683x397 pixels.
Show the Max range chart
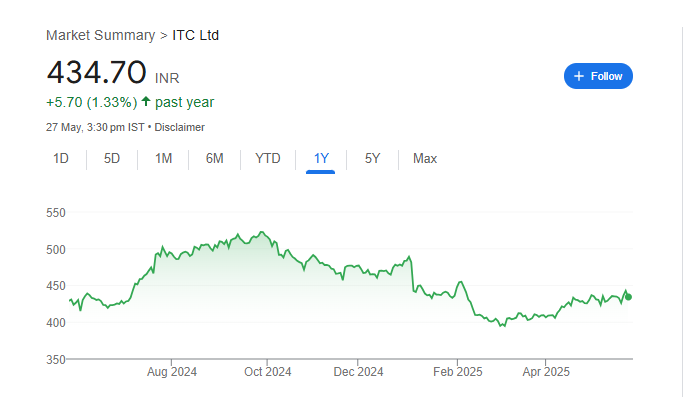click(425, 158)
